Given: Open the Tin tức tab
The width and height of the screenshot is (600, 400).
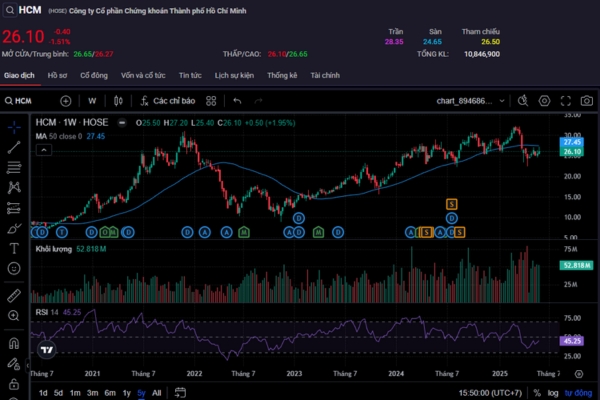Looking at the screenshot, I should tap(190, 75).
